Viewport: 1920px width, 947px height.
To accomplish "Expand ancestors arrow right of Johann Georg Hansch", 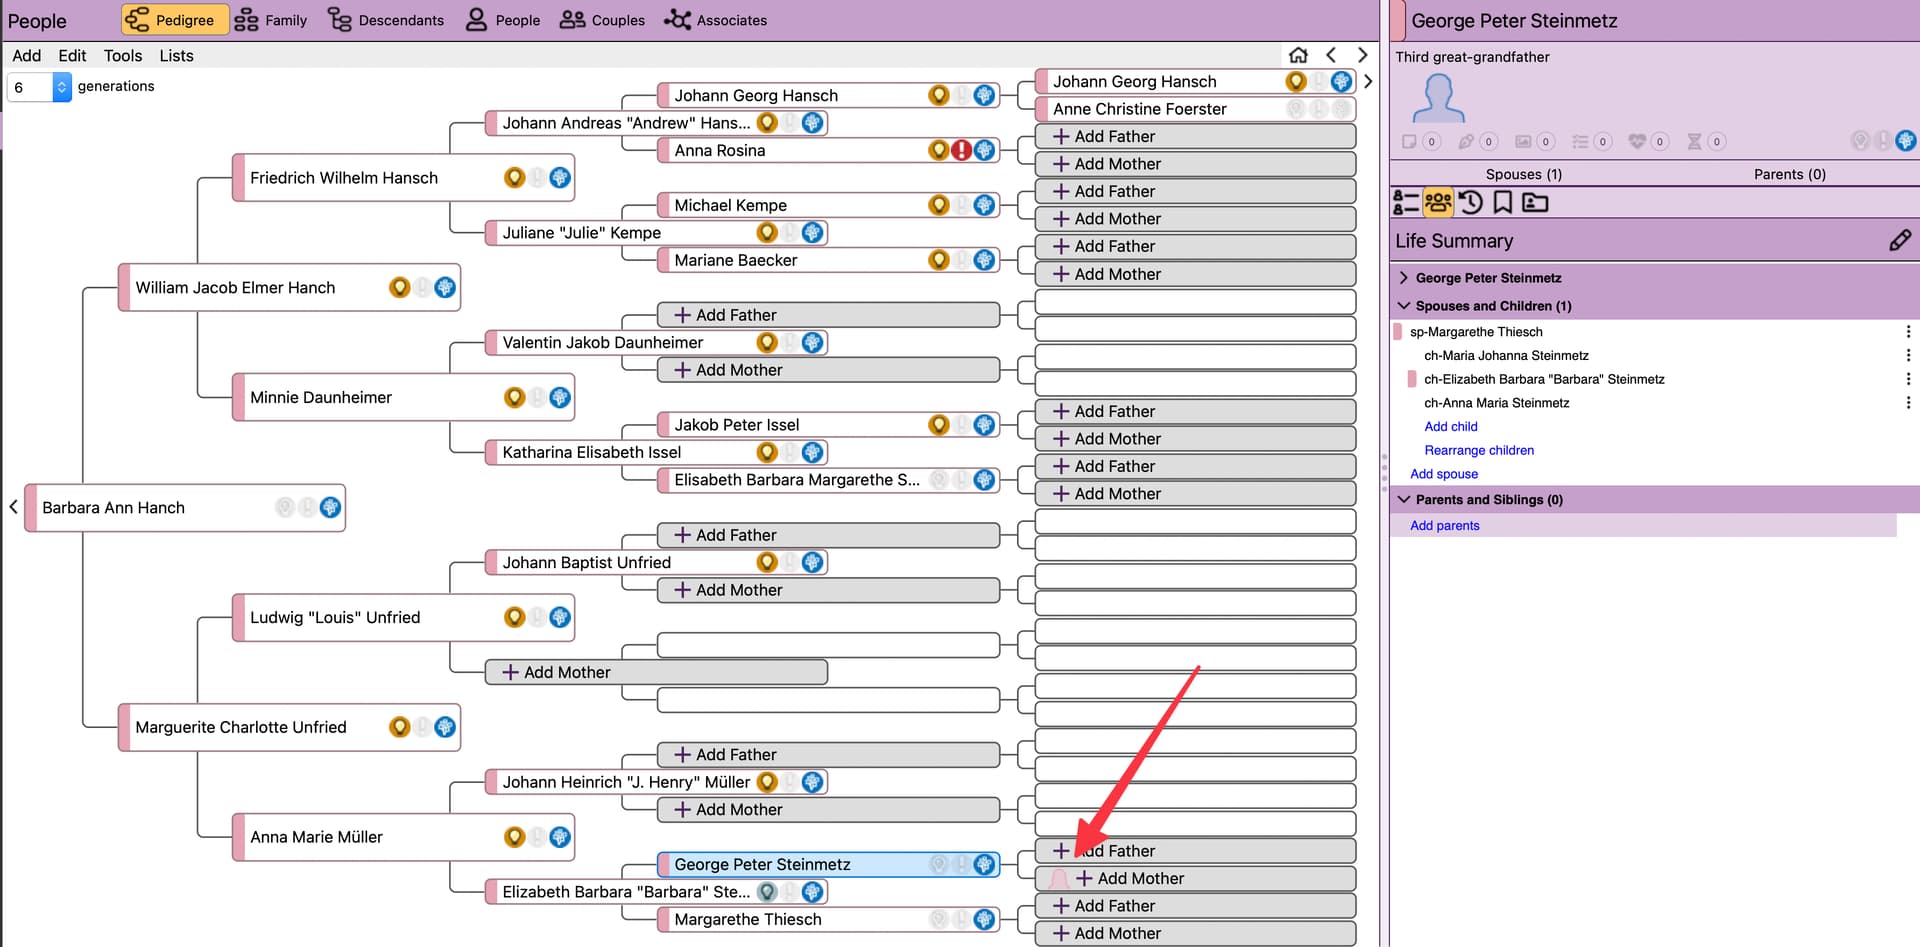I will point(1368,82).
